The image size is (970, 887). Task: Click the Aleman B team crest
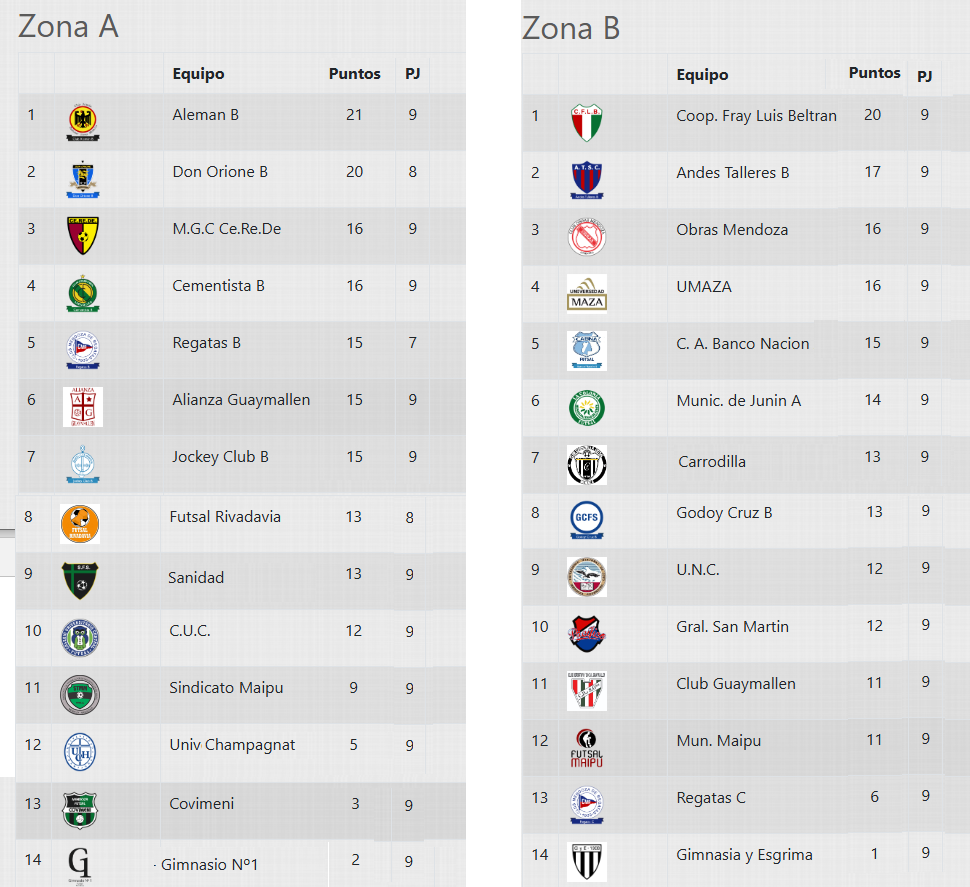point(83,122)
